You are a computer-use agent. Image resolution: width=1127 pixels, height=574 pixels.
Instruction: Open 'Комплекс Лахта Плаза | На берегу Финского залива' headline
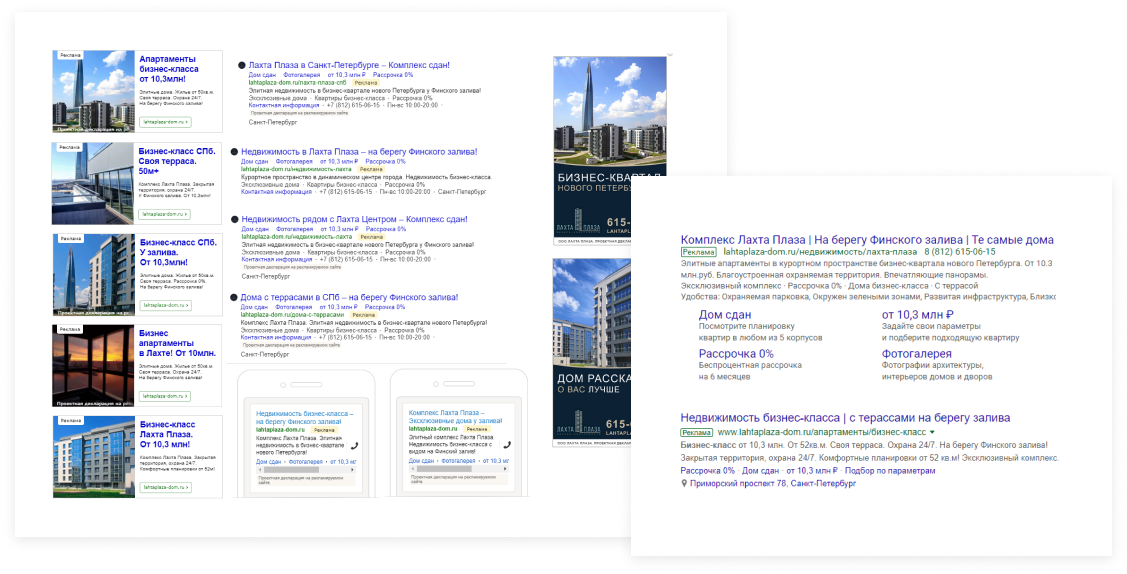point(867,240)
